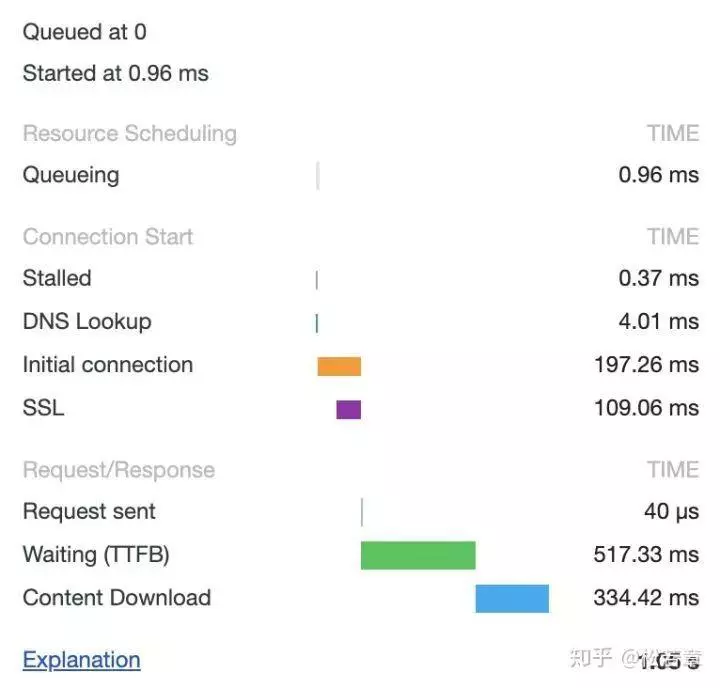Click the Content Download label
The image size is (720, 688).
(117, 598)
